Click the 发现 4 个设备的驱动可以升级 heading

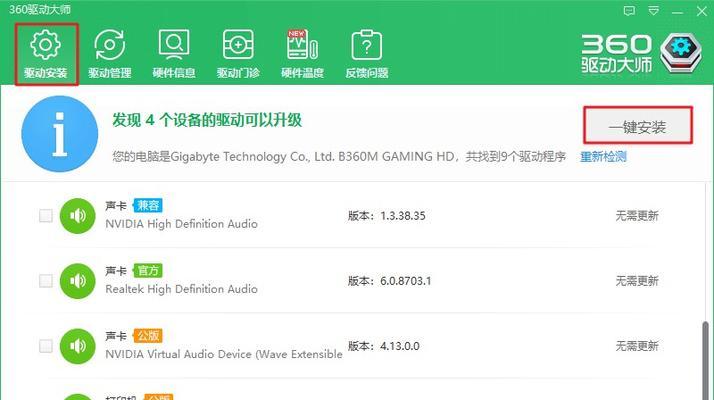[x=207, y=120]
